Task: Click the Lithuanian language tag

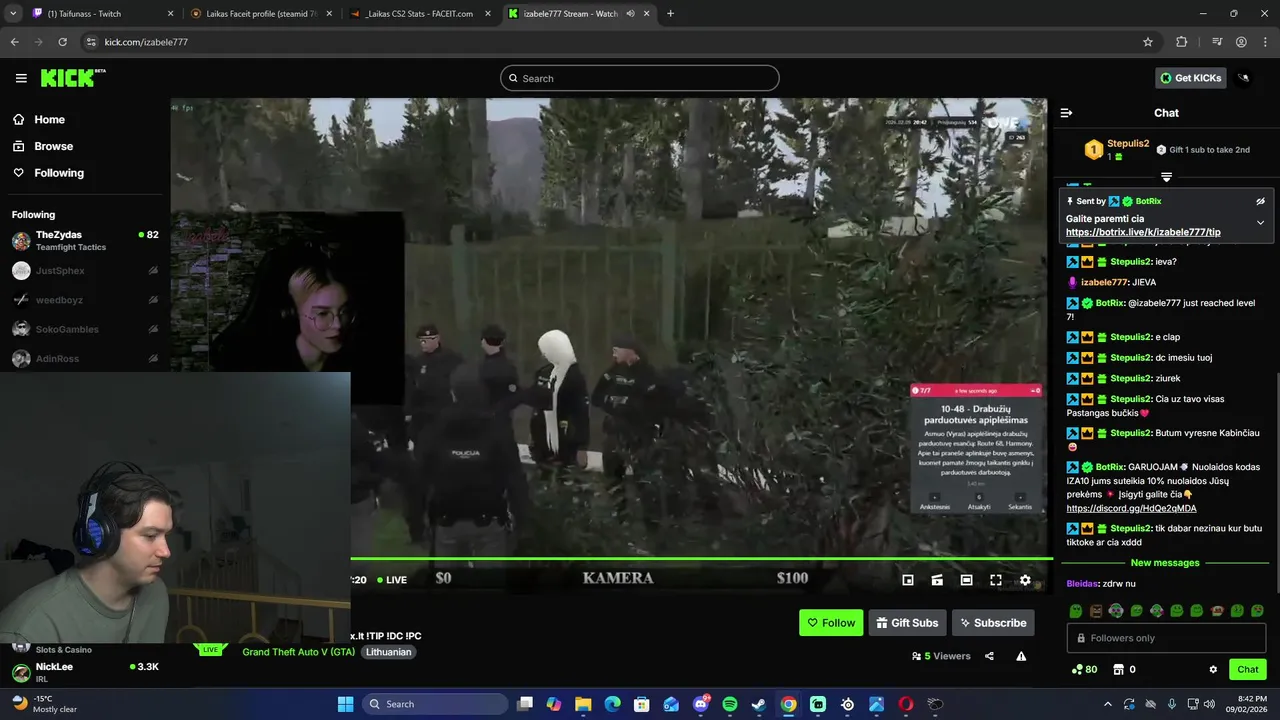Action: coord(388,652)
